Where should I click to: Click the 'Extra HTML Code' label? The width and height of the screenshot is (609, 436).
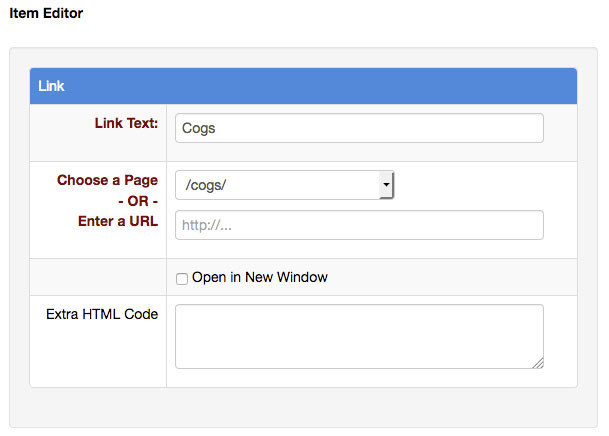[102, 314]
